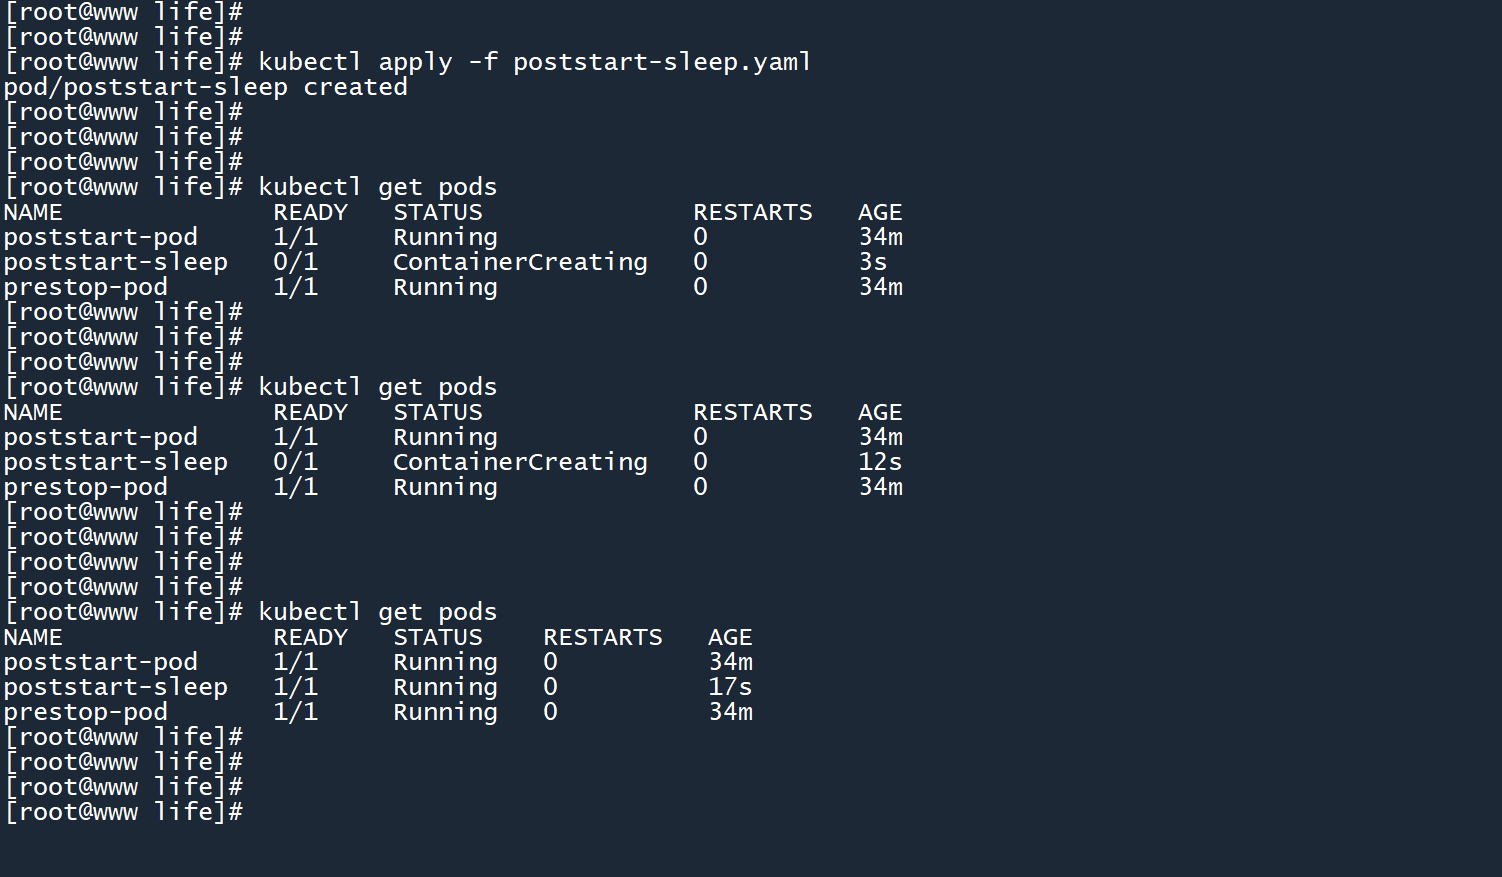The height and width of the screenshot is (877, 1502).
Task: Click the prestop-pod name in the first listing
Action: 85,287
